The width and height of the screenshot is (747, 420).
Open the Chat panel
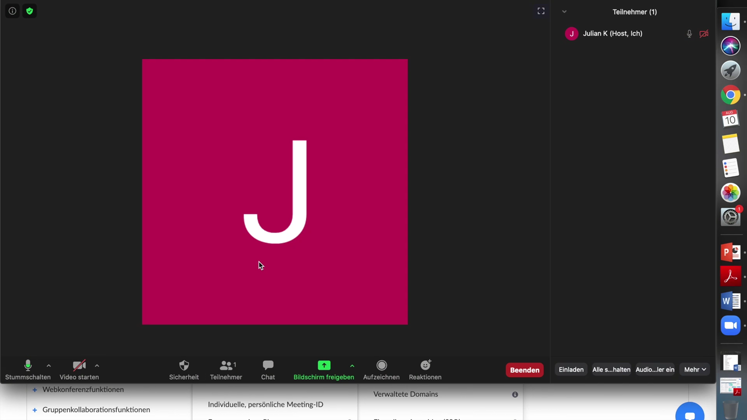268,366
